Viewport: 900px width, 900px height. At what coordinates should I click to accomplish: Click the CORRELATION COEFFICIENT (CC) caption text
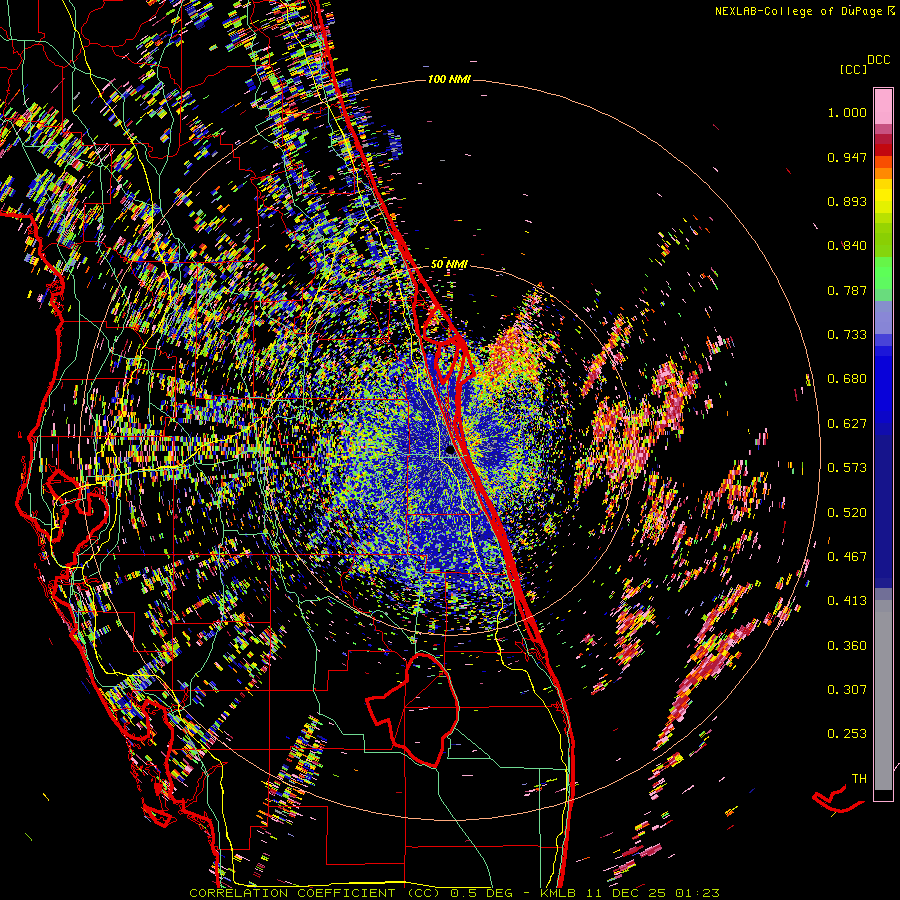[315, 893]
